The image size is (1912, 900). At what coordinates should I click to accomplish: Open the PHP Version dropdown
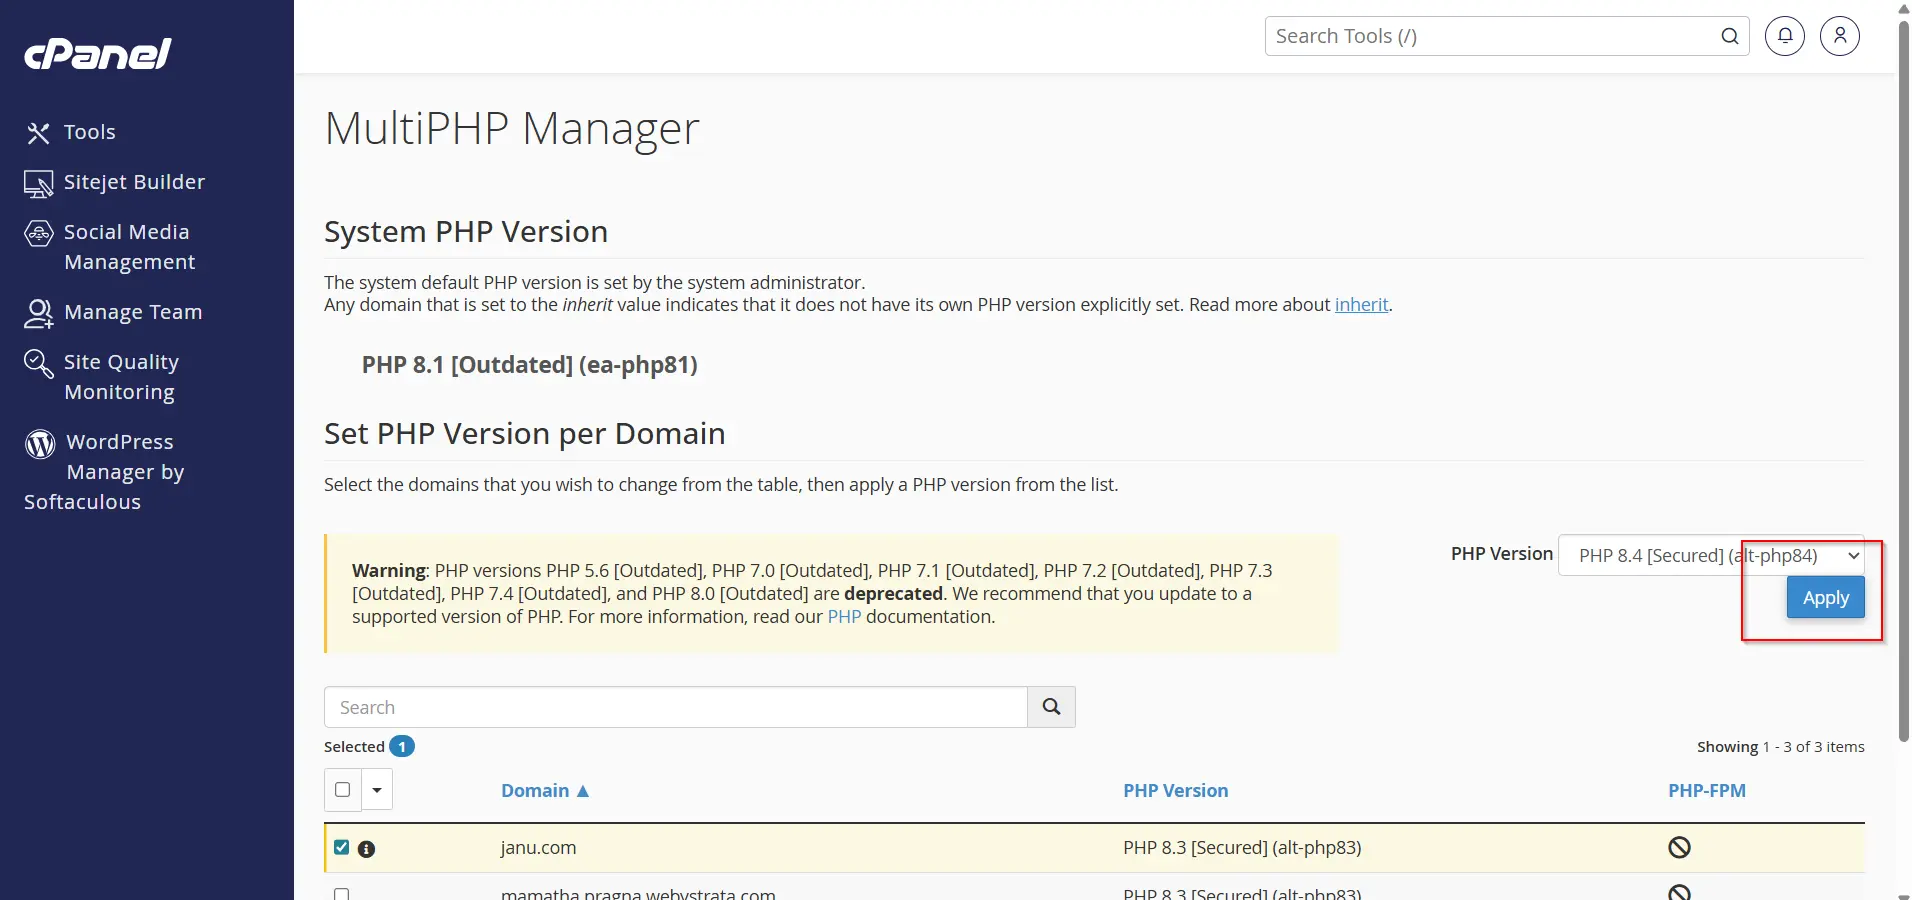pyautogui.click(x=1711, y=555)
